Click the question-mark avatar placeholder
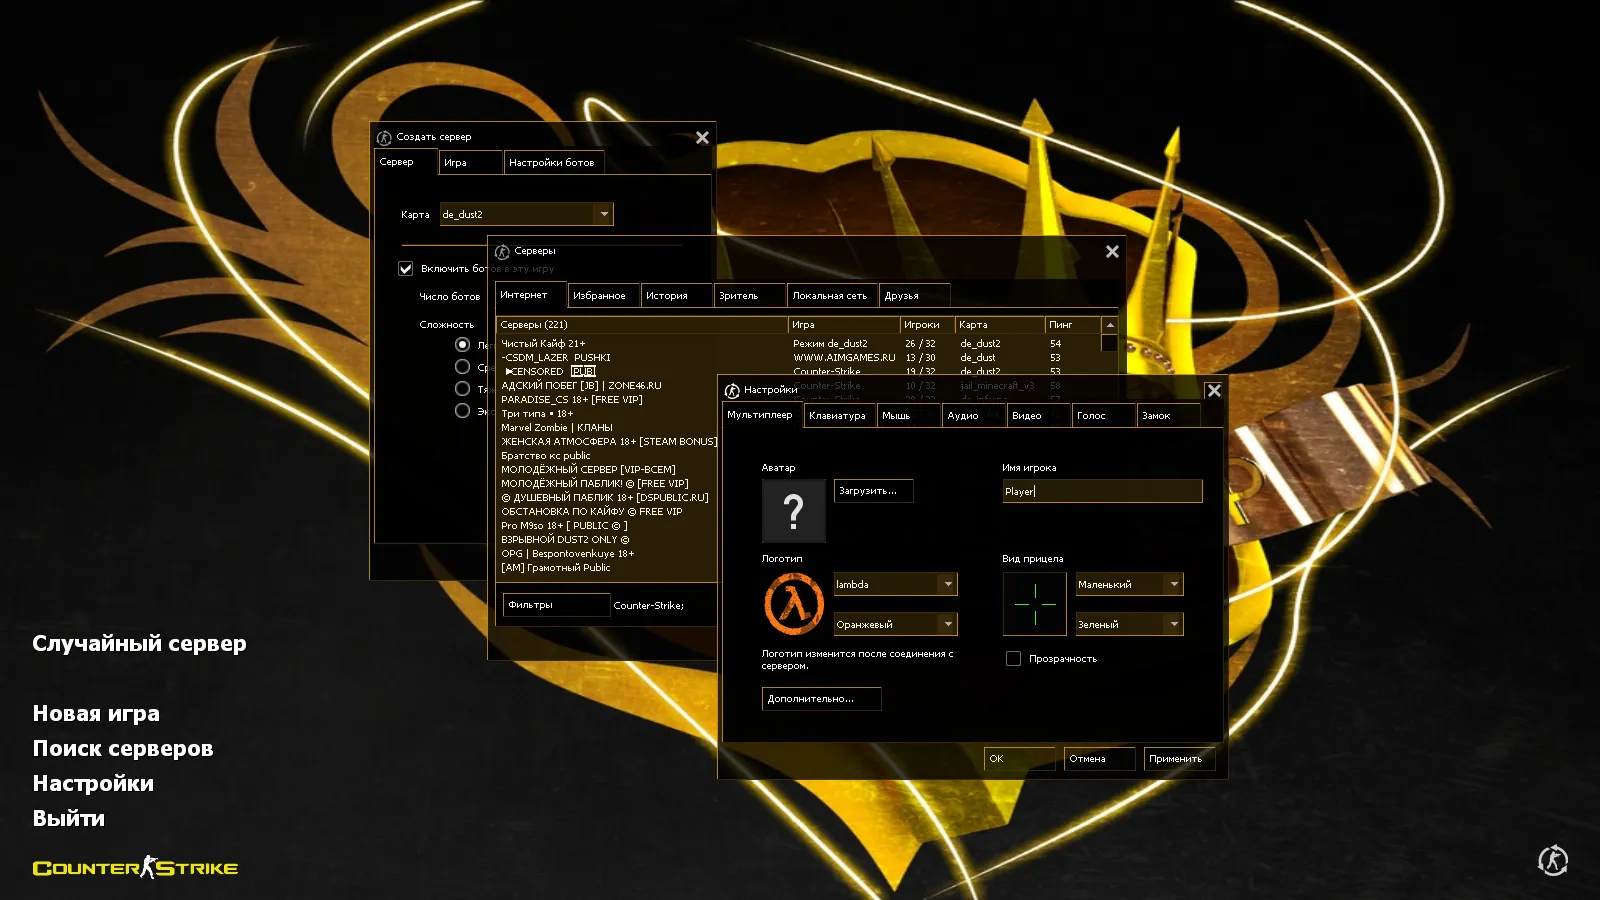This screenshot has width=1600, height=900. [x=793, y=510]
